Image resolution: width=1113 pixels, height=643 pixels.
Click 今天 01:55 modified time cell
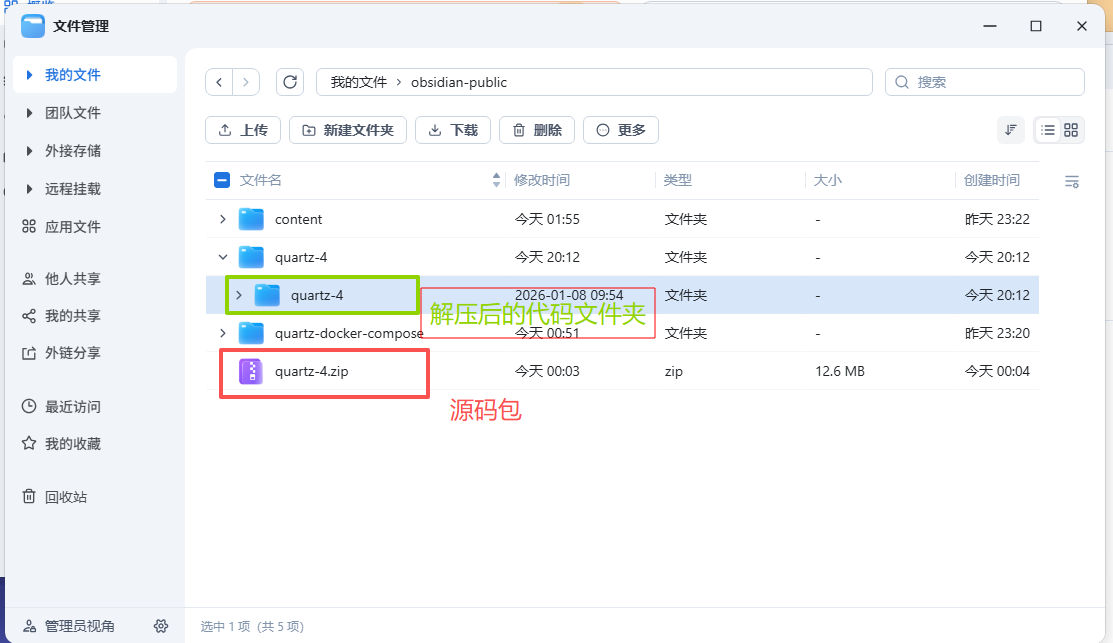[x=547, y=219]
